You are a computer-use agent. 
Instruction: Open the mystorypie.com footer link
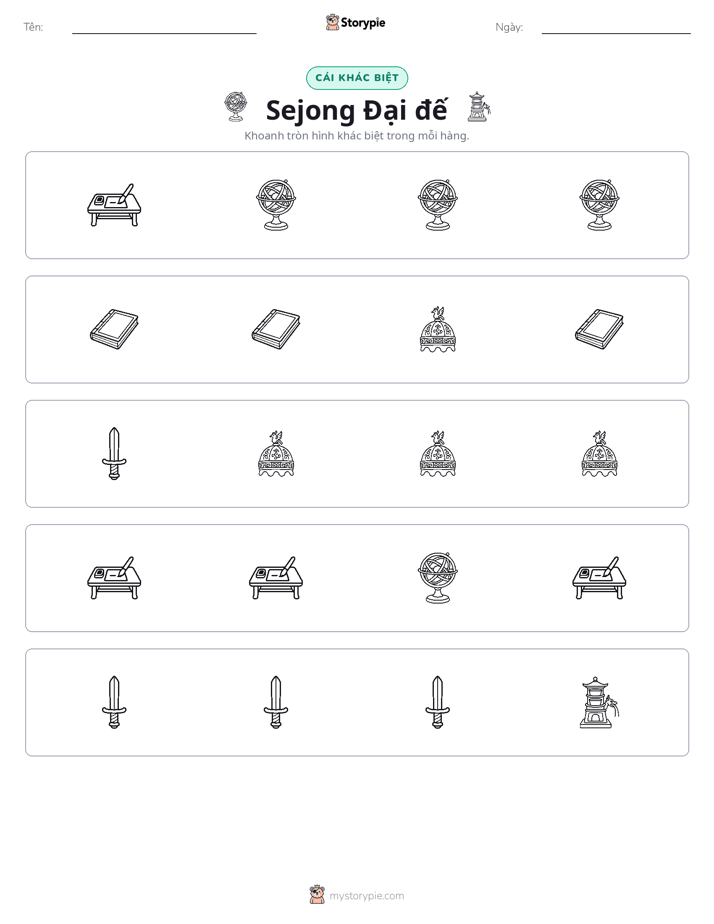366,896
